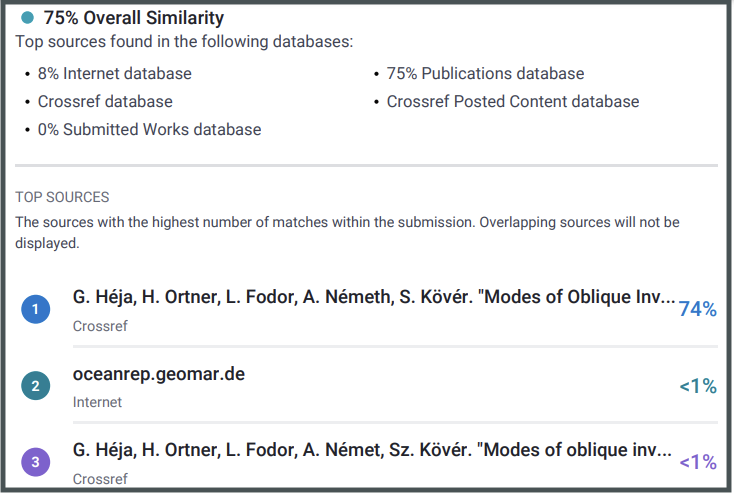Image resolution: width=734 pixels, height=497 pixels.
Task: Click the teal number 2 source badge
Action: [36, 386]
